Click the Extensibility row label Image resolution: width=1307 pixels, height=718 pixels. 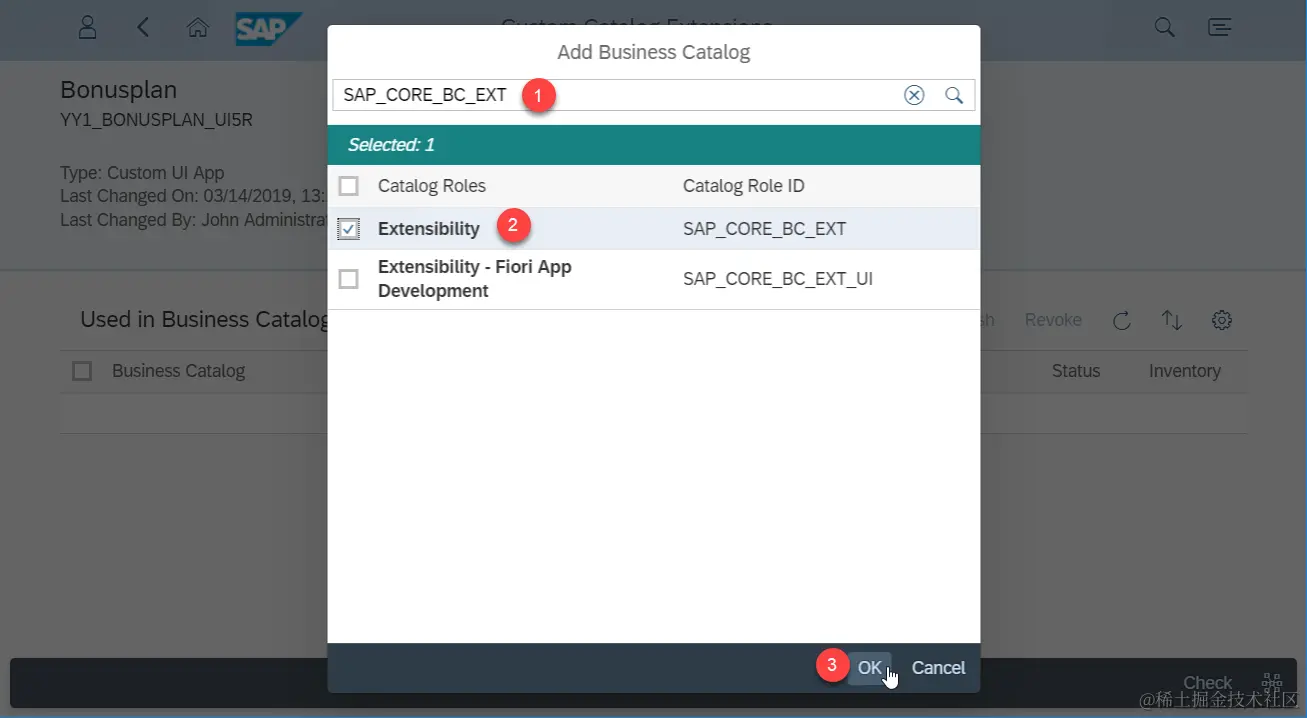[429, 229]
